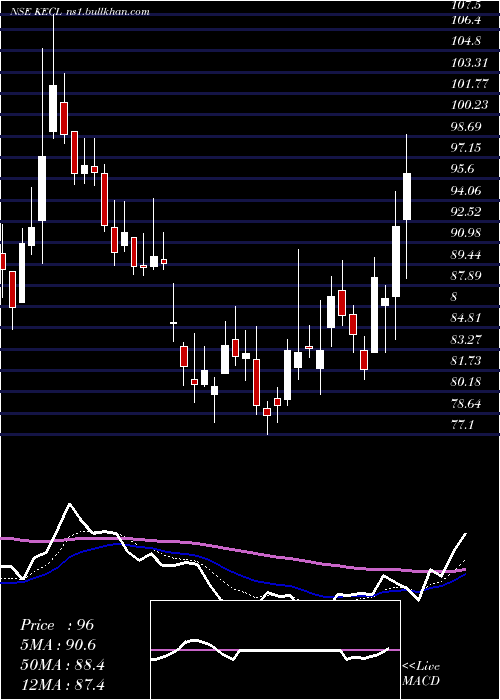This screenshot has width=500, height=700.
Task: Click the 94.06 price axis label
Action: 466,191
